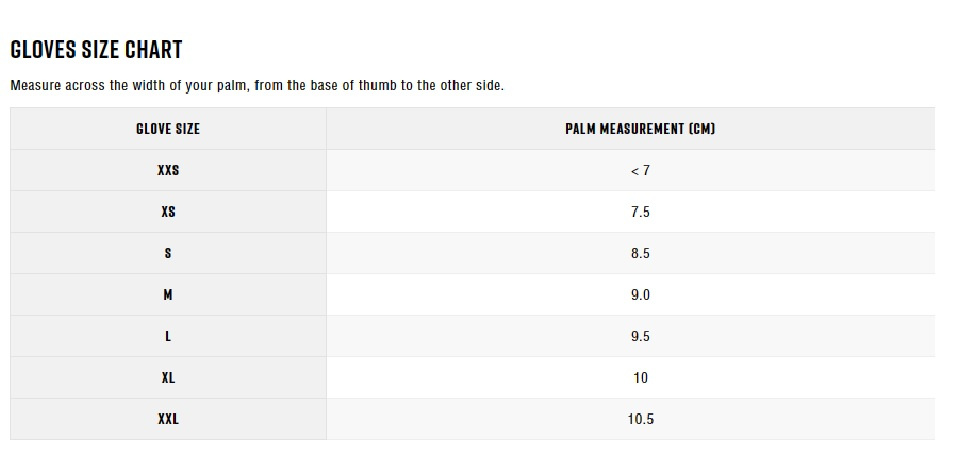Select the 8.5 palm measurement value

tap(640, 253)
